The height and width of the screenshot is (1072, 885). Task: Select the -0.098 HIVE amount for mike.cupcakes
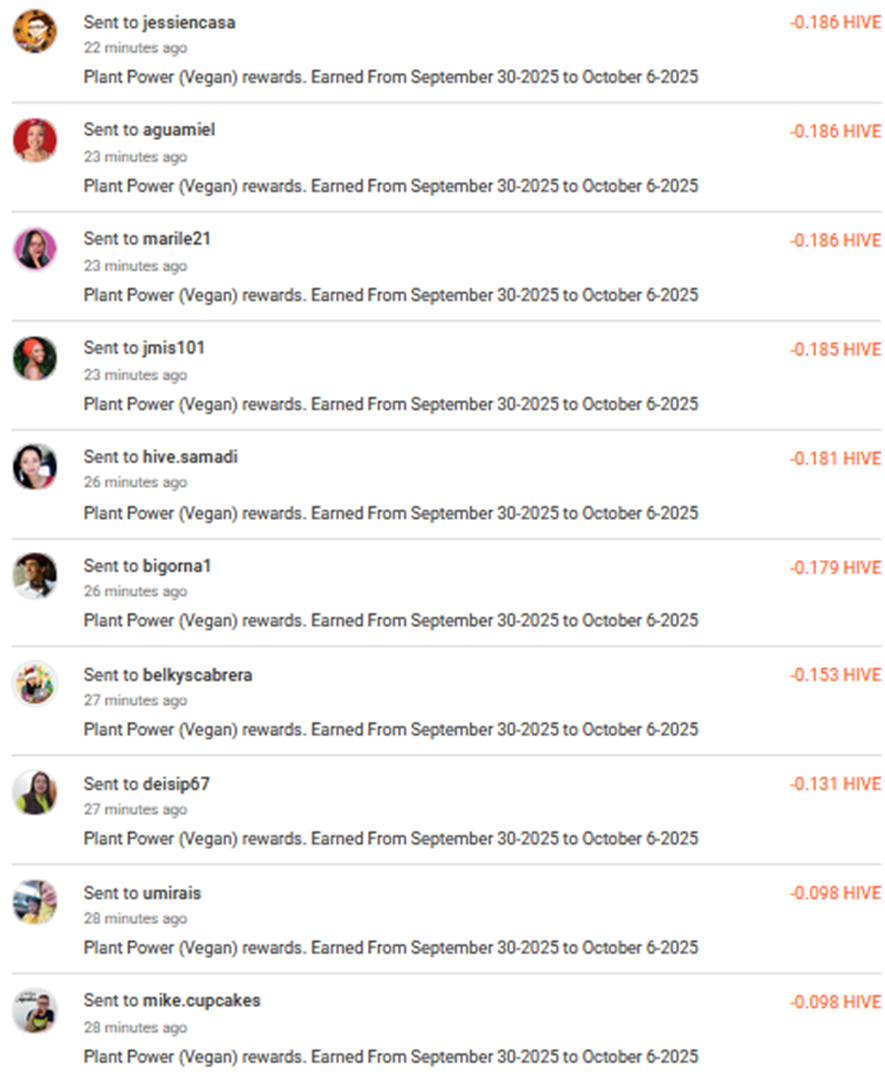(x=838, y=1002)
